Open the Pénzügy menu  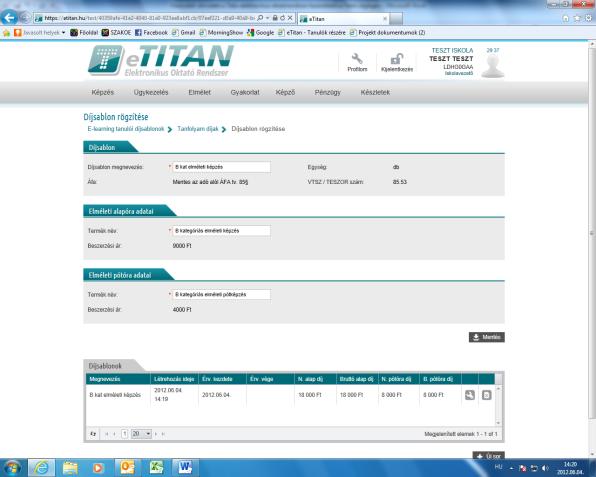tap(328, 92)
